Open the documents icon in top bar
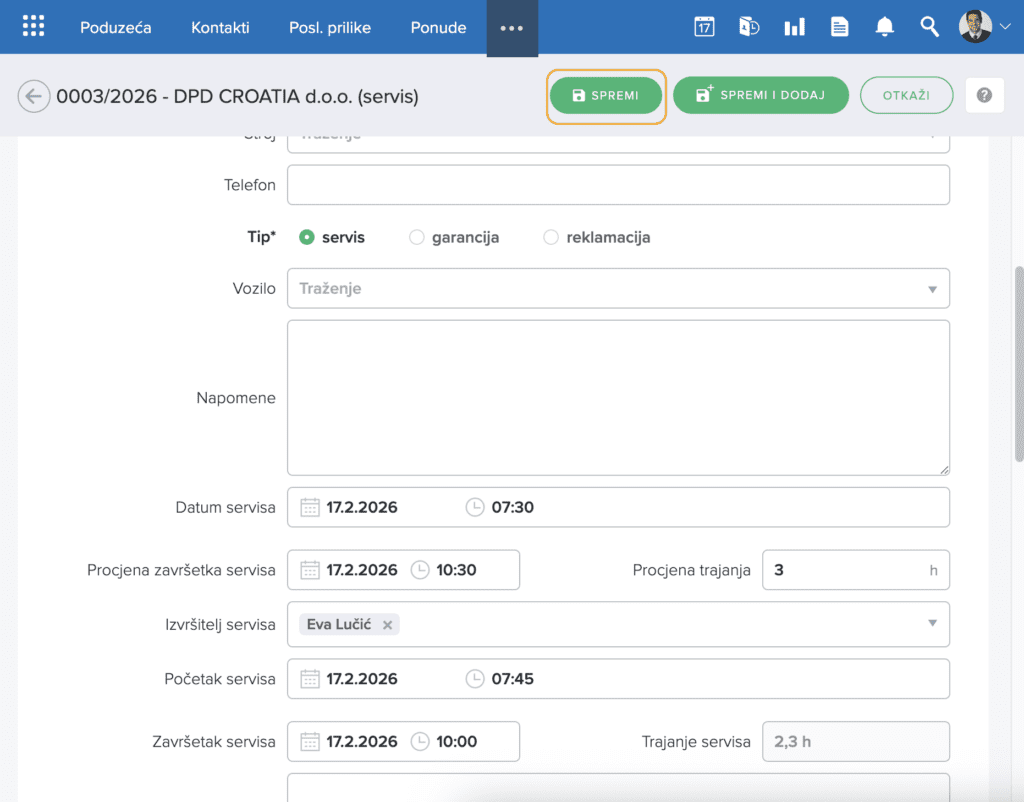The height and width of the screenshot is (802, 1024). coord(839,27)
